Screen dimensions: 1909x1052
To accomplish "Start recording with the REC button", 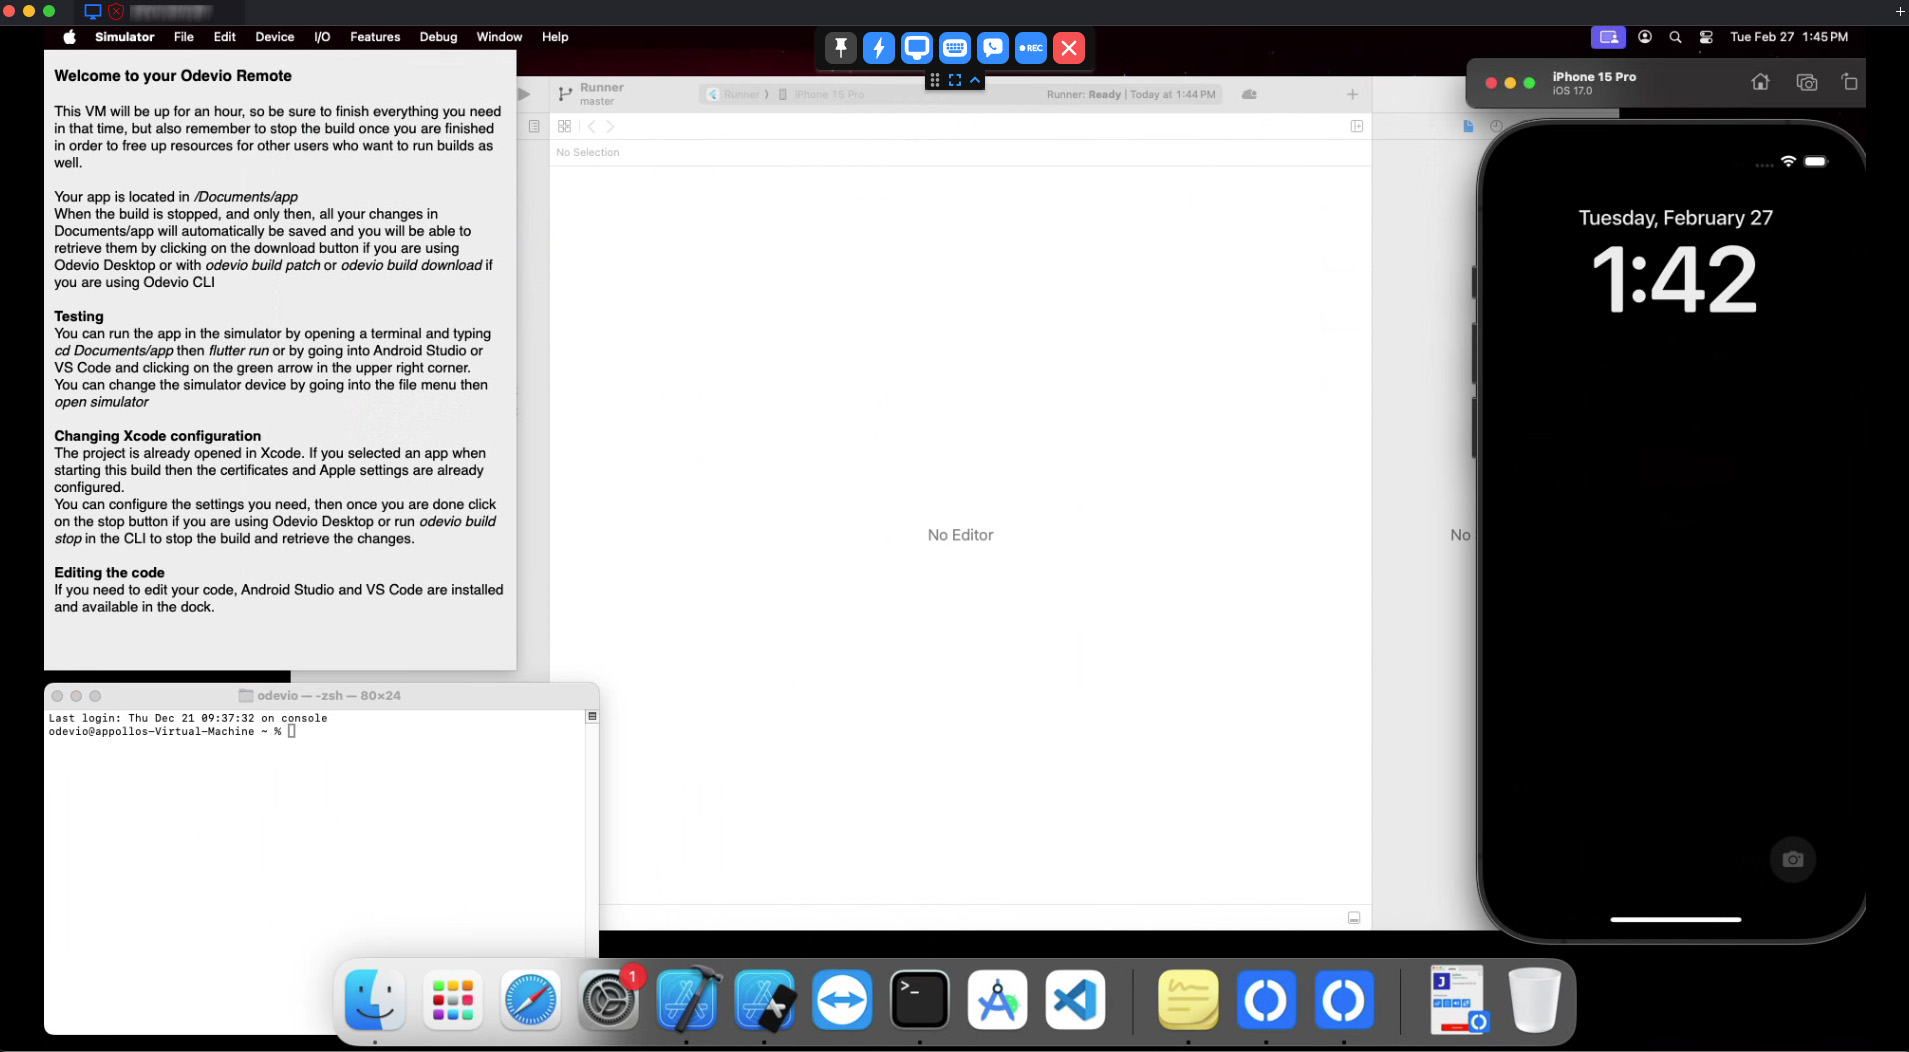I will 1030,47.
